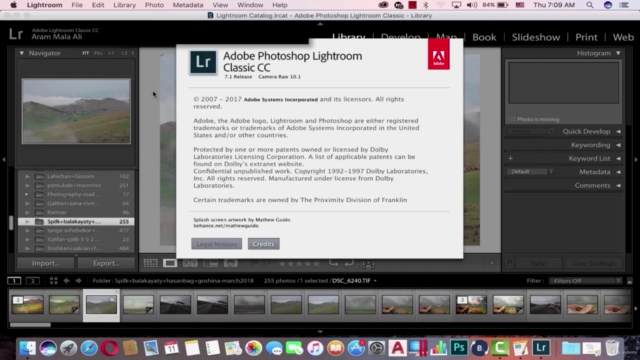Go forward with the right arrow in filmstrip bar
The width and height of the screenshot is (640, 360).
point(78,281)
